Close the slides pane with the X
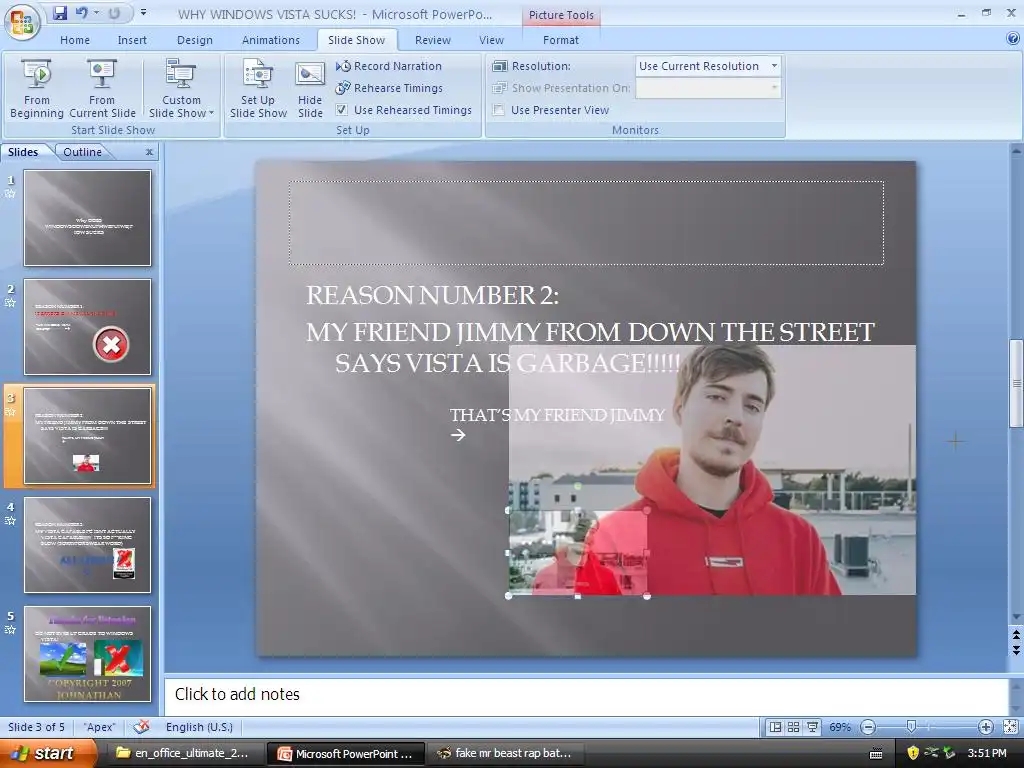 pyautogui.click(x=150, y=152)
